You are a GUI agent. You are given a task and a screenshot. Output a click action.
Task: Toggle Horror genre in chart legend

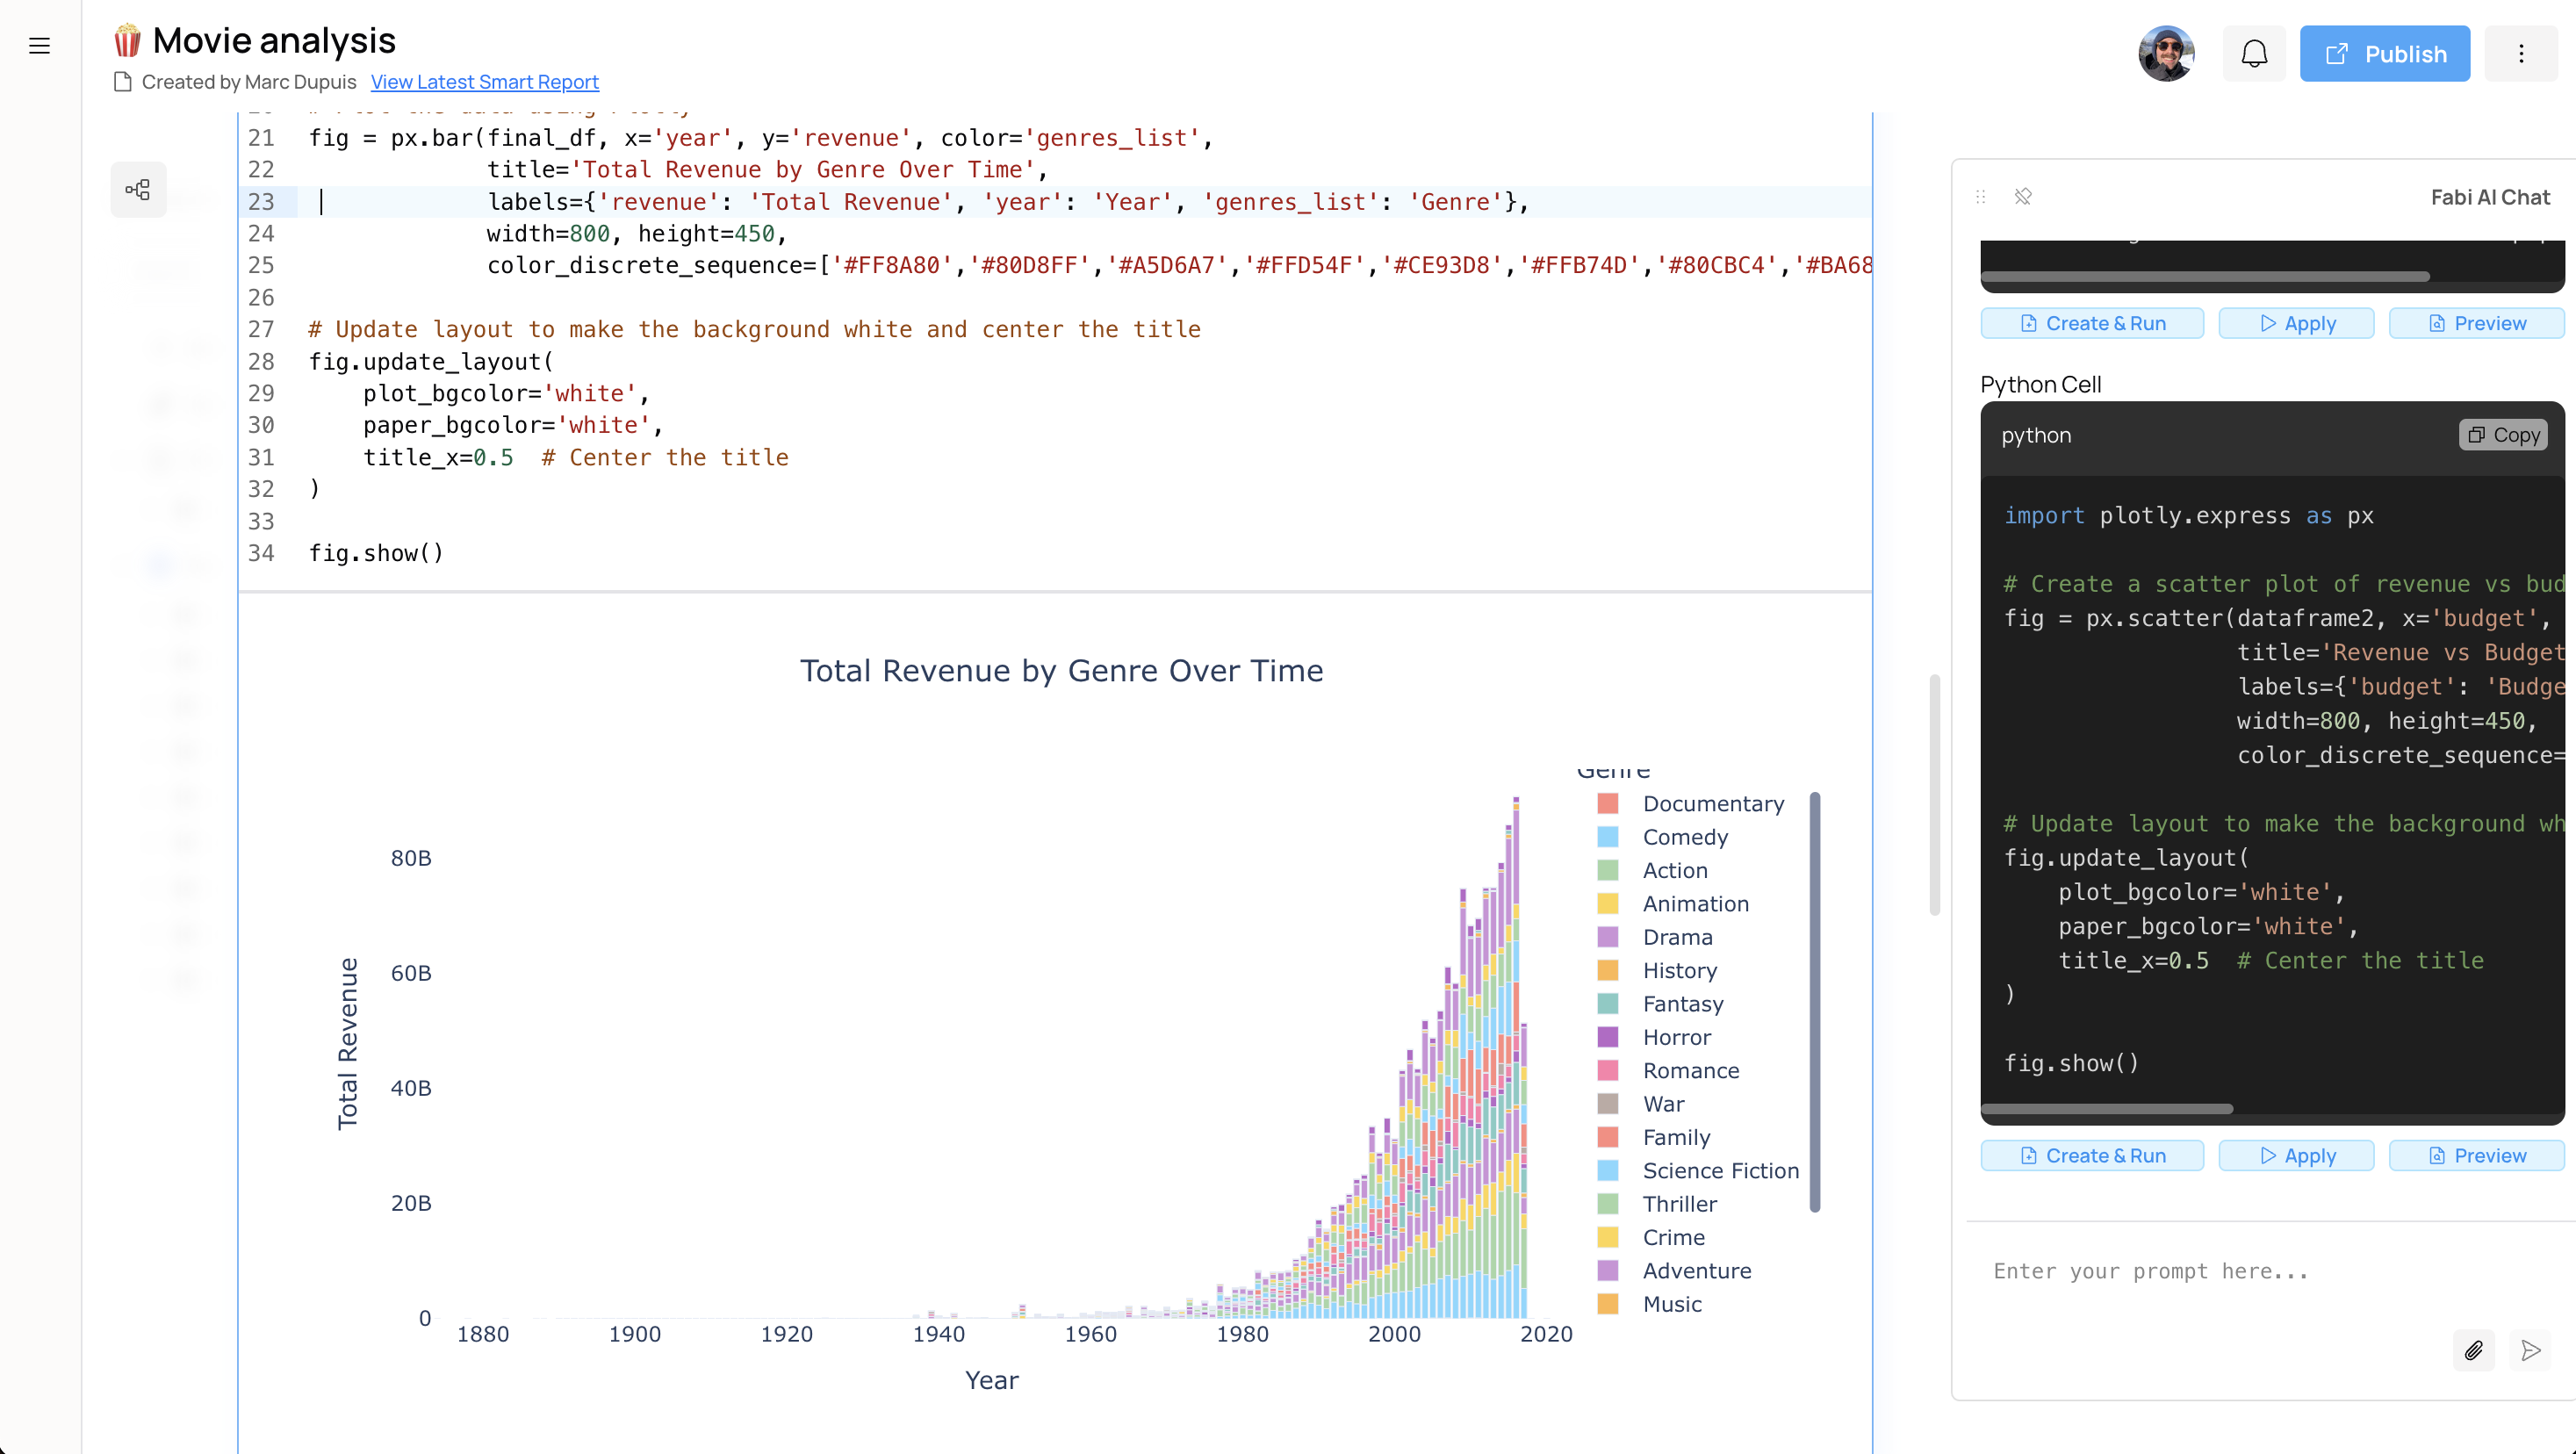1676,1037
